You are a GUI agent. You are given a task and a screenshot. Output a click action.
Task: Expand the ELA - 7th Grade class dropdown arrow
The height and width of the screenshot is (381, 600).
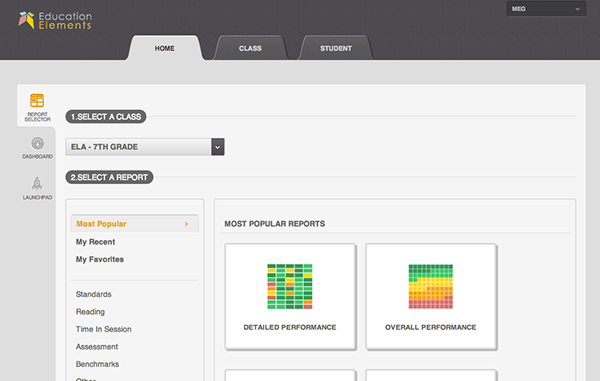(218, 147)
